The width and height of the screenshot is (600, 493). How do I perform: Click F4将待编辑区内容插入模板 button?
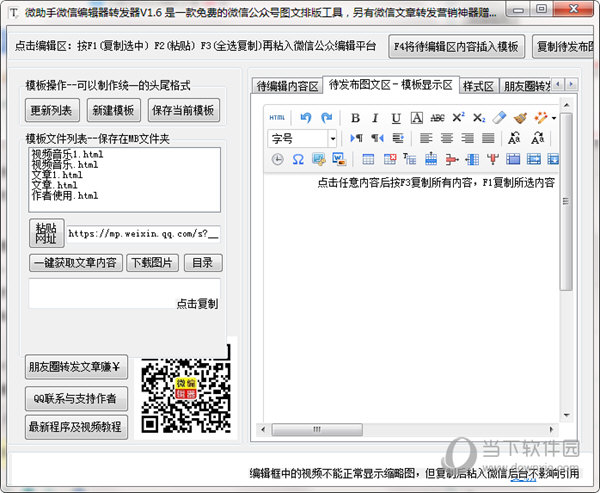coord(457,47)
